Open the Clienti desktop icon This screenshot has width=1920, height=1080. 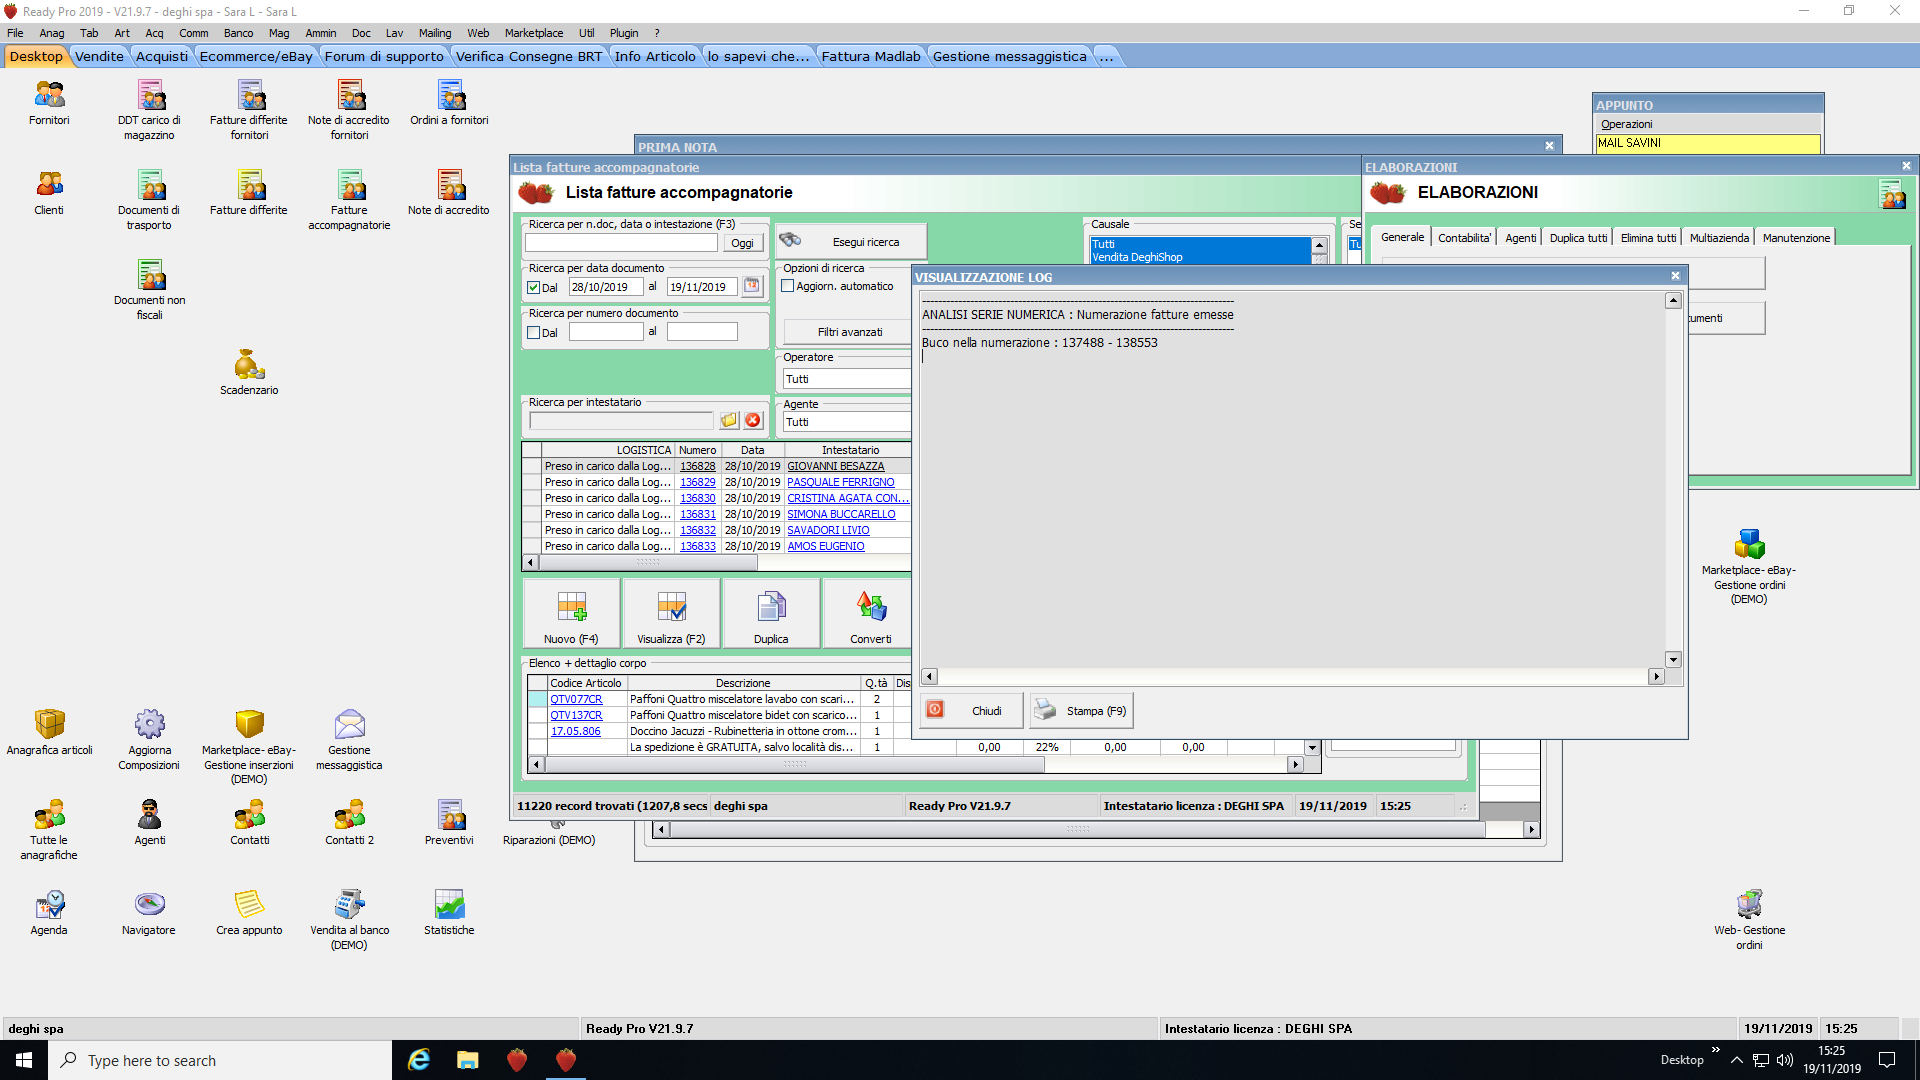[49, 192]
